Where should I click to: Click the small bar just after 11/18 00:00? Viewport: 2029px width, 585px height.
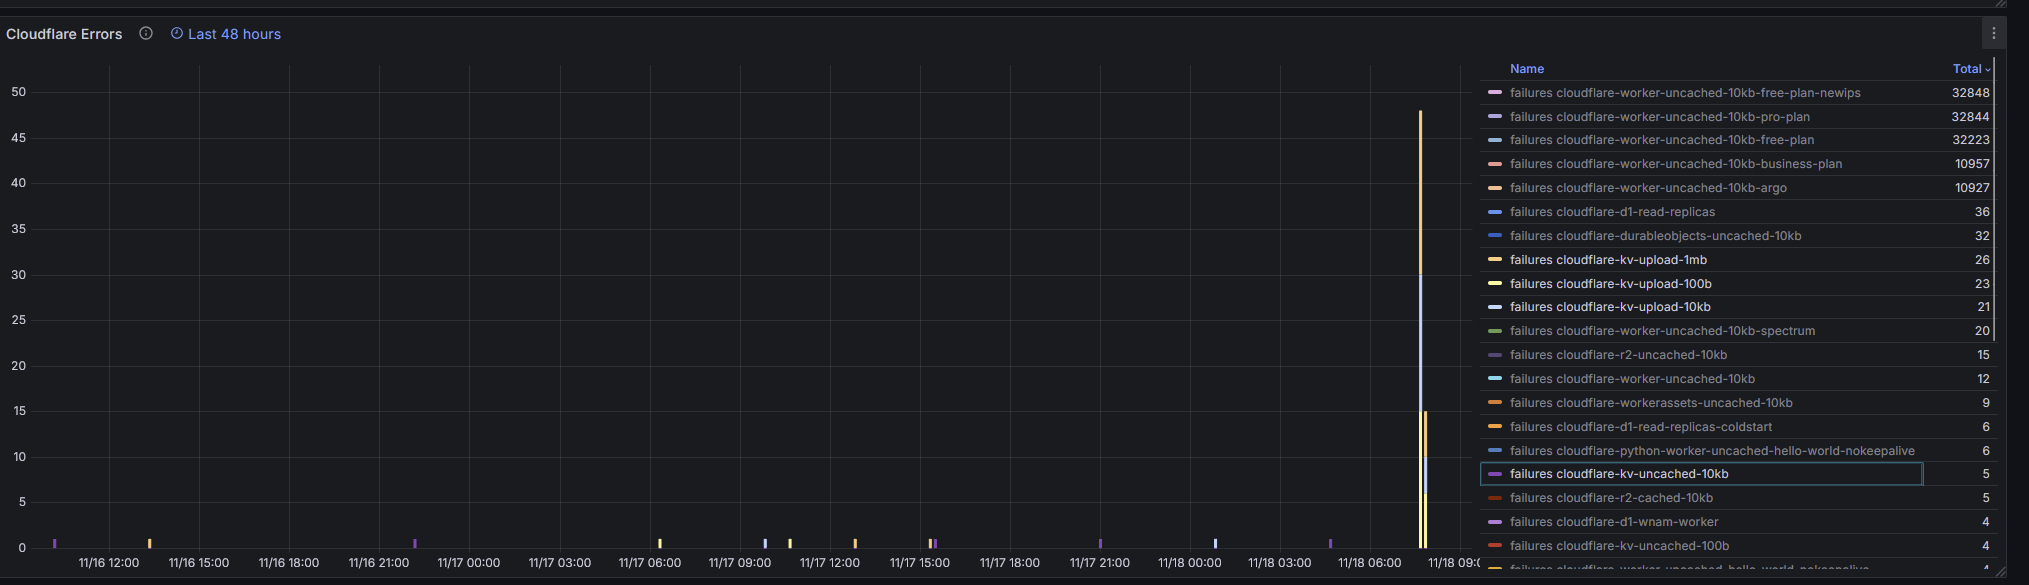[x=1215, y=543]
